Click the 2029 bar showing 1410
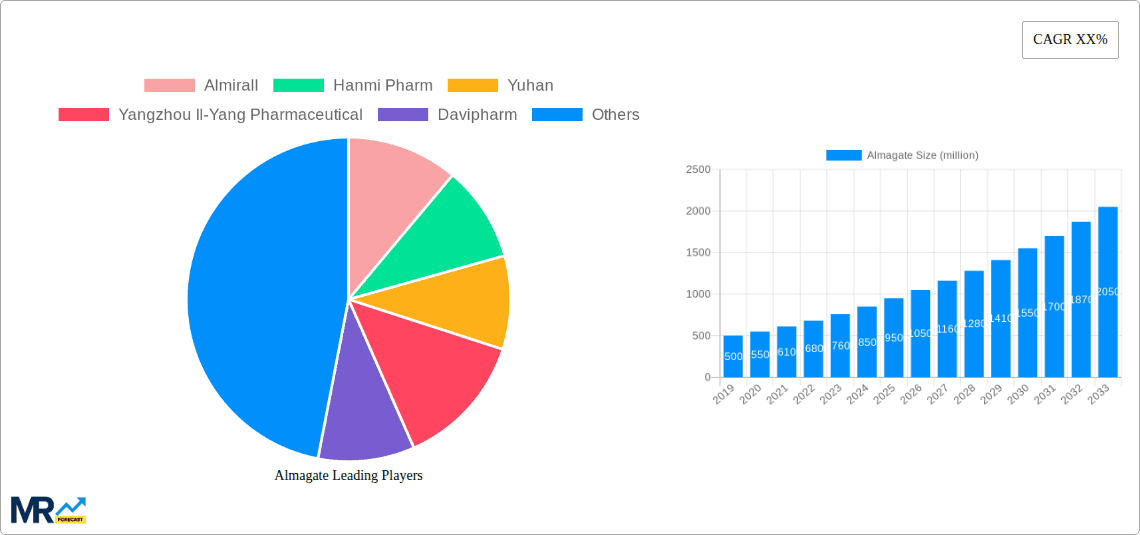The height and width of the screenshot is (535, 1140). click(x=1001, y=318)
